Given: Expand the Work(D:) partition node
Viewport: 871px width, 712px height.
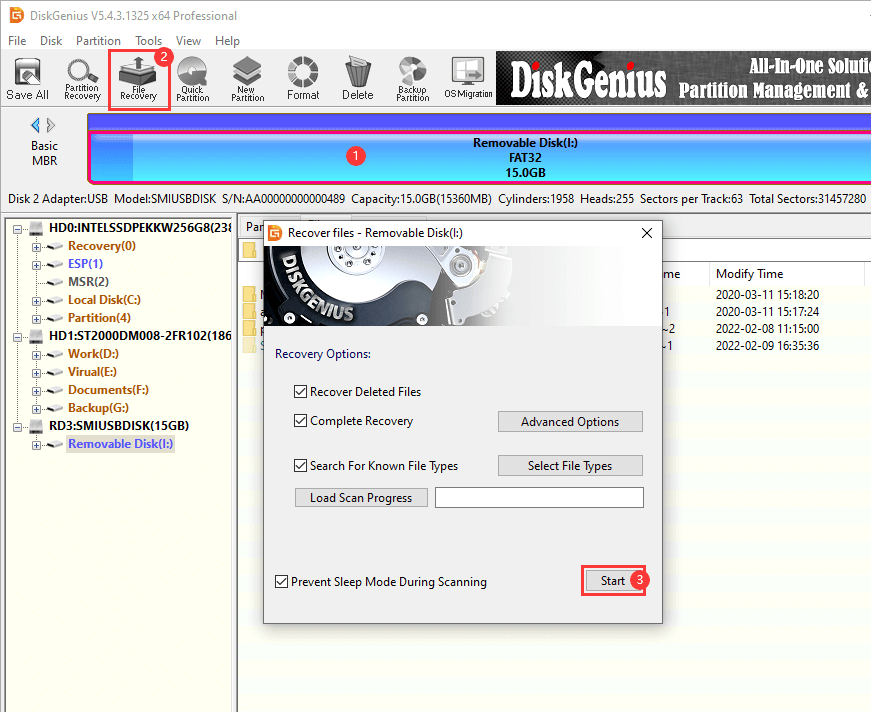Looking at the screenshot, I should pos(37,354).
